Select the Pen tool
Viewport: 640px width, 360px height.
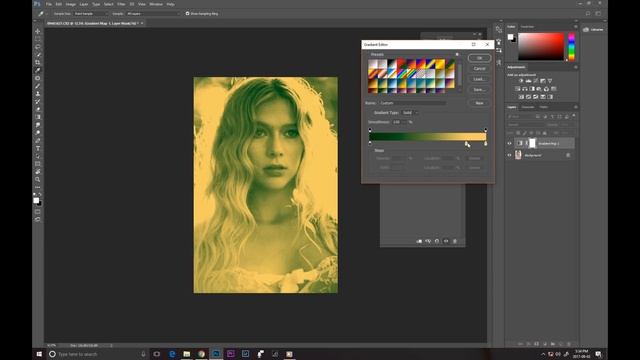[38, 140]
